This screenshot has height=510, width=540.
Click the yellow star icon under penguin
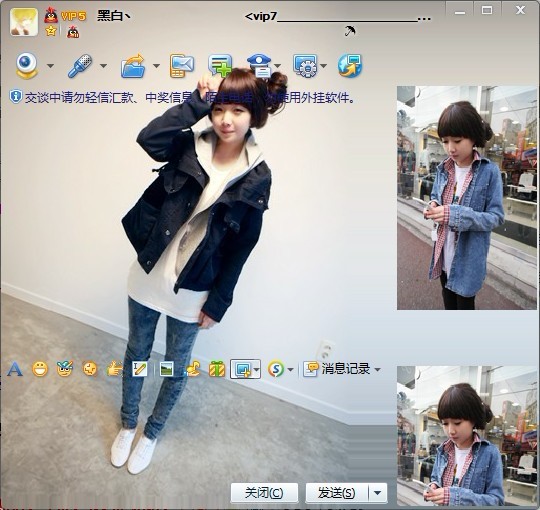51,31
